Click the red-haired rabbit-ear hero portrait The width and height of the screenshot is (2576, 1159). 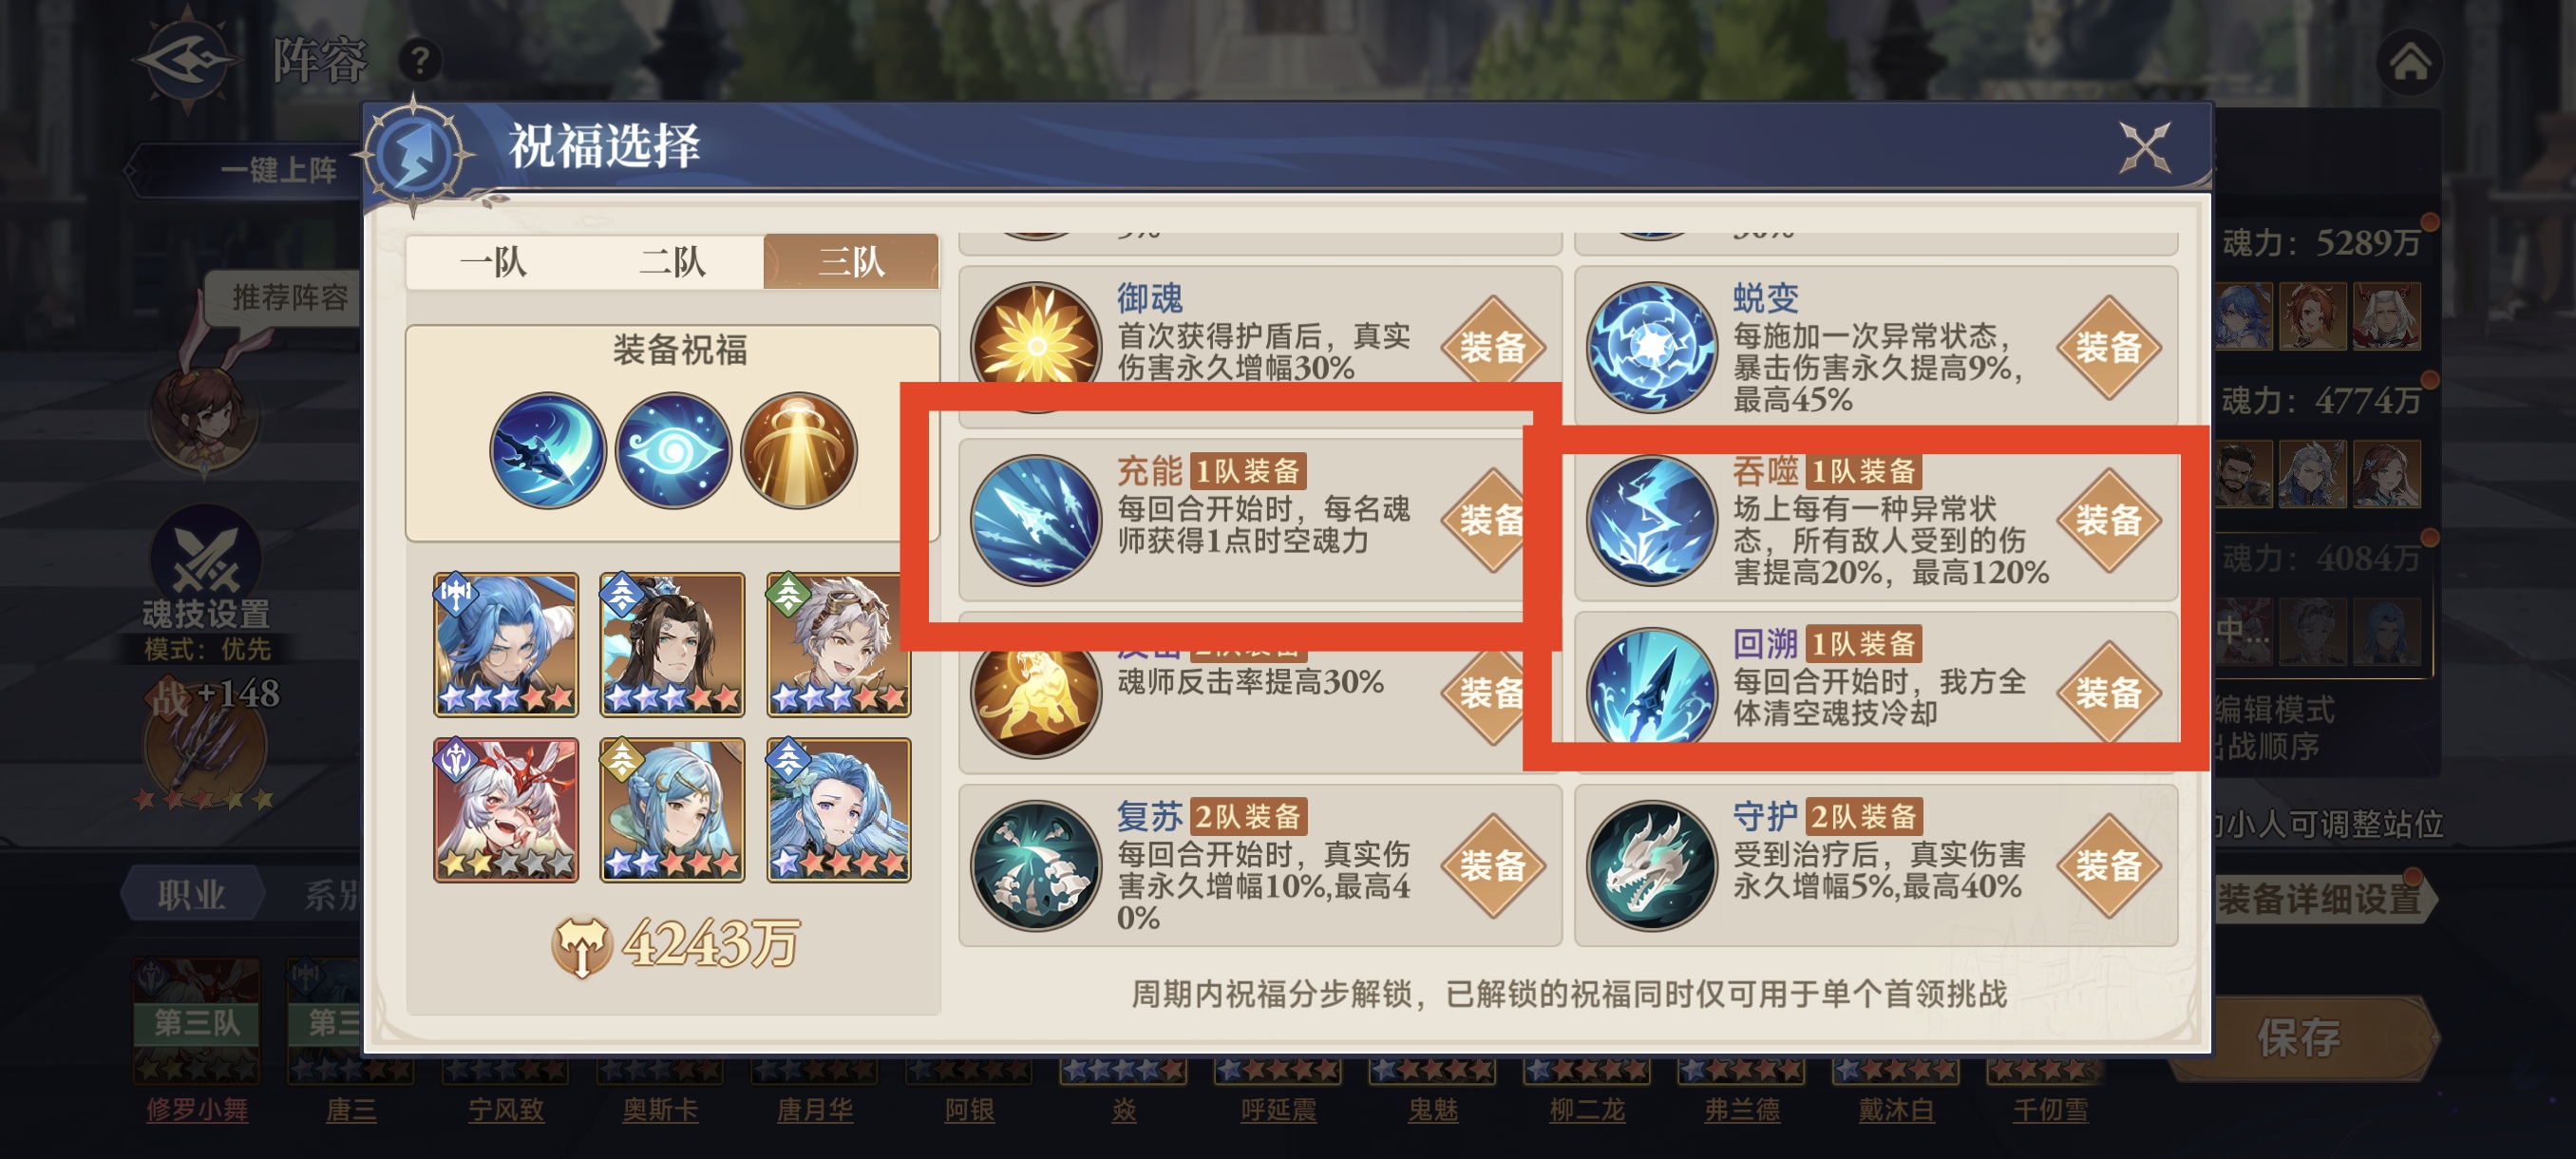coord(506,809)
